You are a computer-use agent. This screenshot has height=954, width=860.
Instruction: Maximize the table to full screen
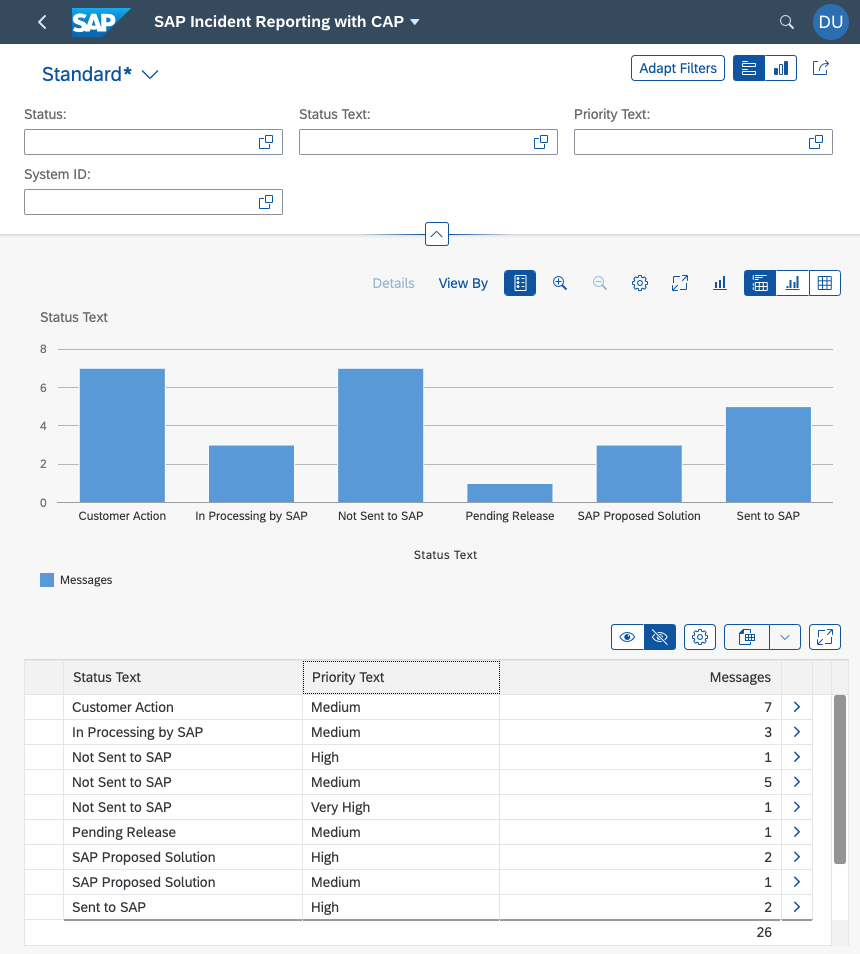pyautogui.click(x=825, y=637)
